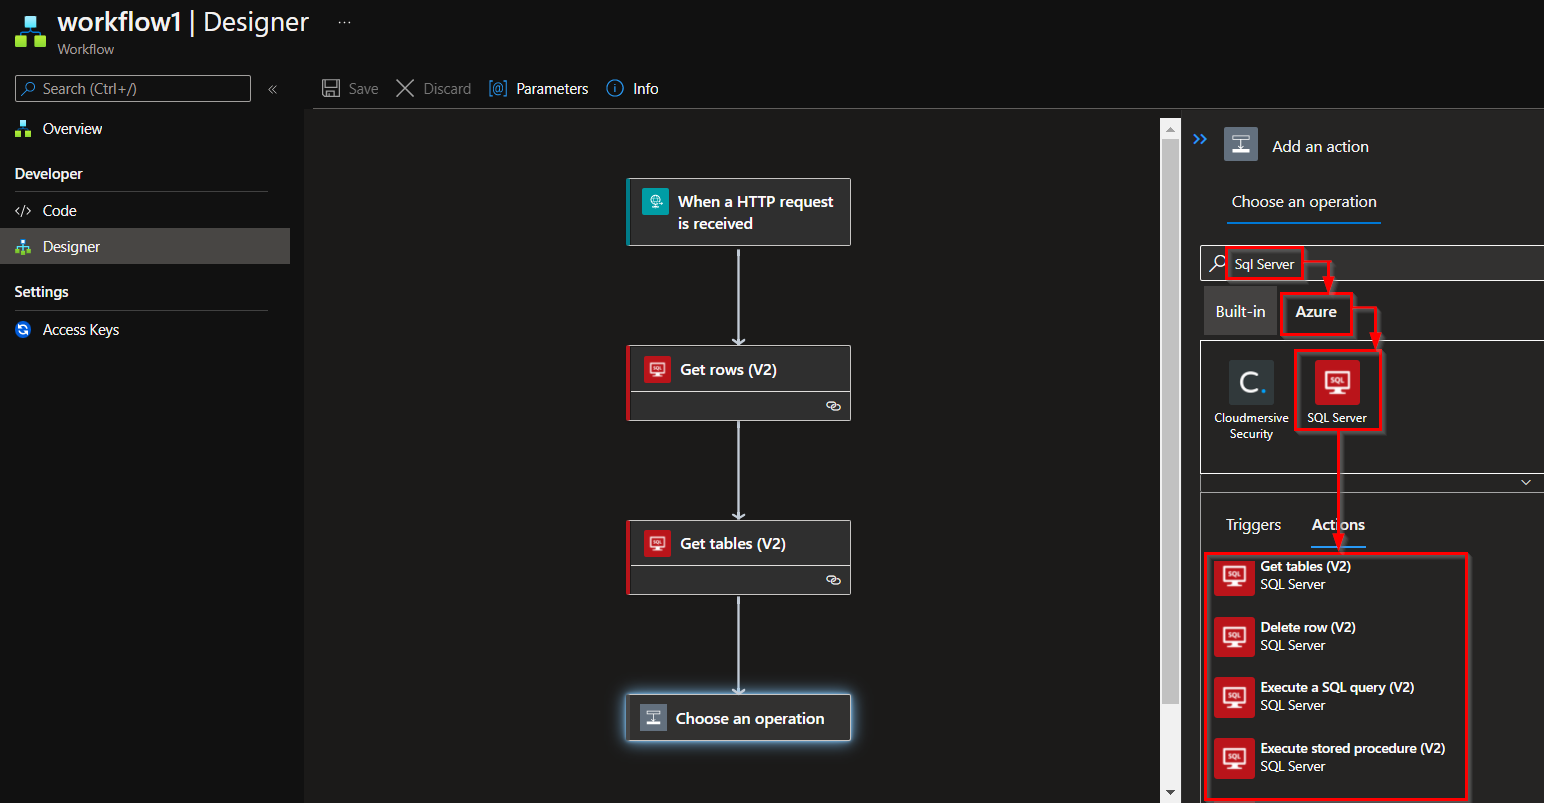Click the Access Keys icon
This screenshot has height=803, width=1544.
[x=23, y=329]
